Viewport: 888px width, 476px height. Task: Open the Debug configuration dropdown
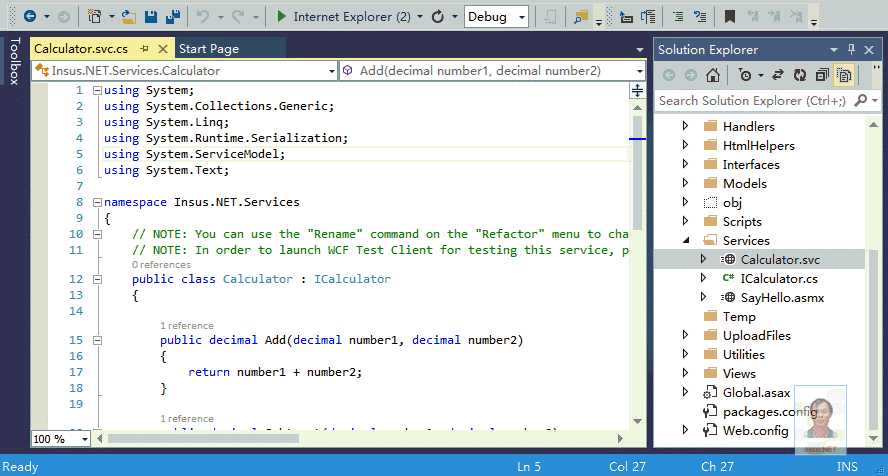(x=522, y=17)
